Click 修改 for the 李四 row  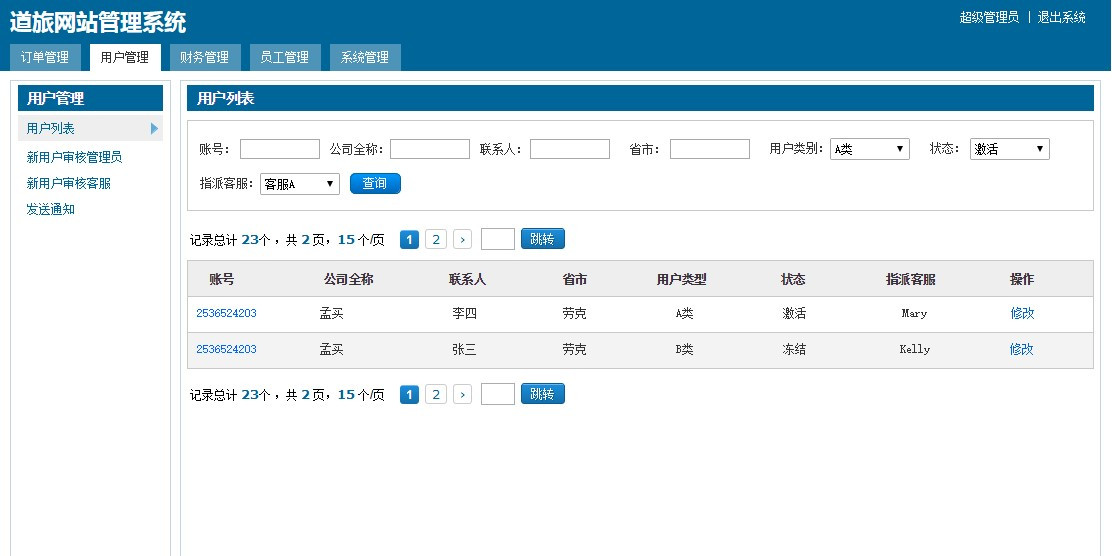point(1022,313)
